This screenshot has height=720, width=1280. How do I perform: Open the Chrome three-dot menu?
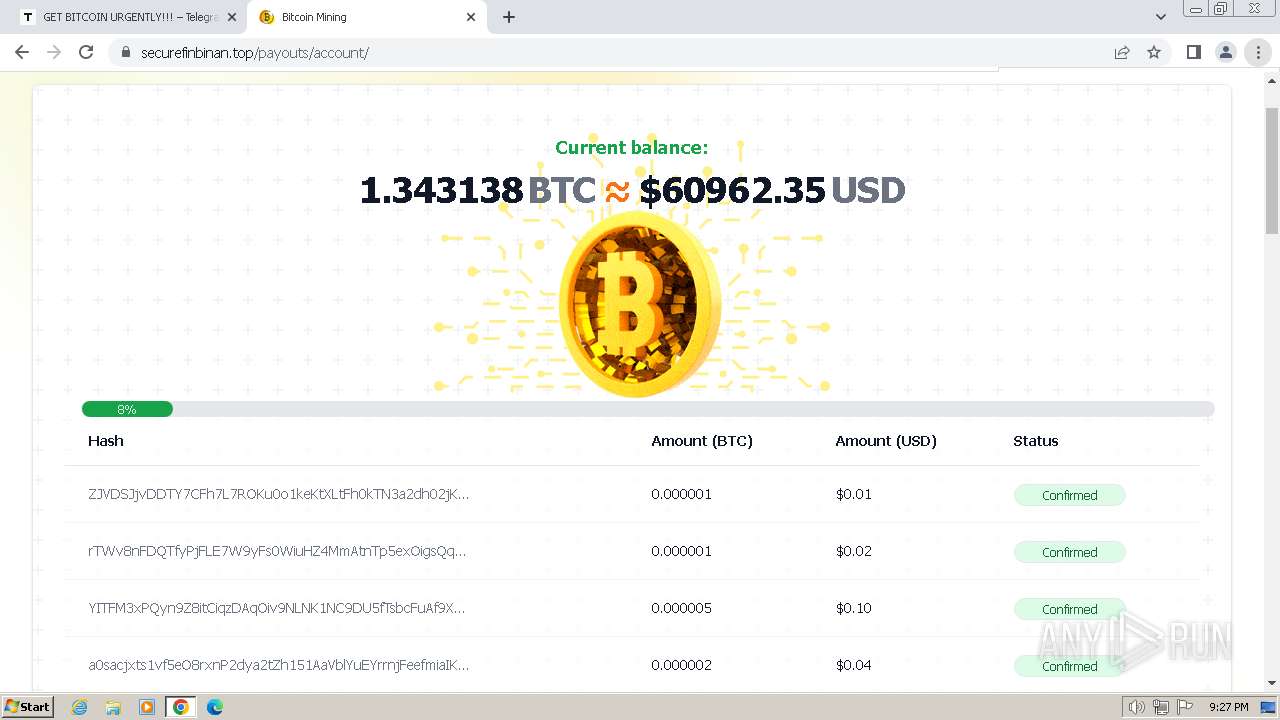[1258, 52]
